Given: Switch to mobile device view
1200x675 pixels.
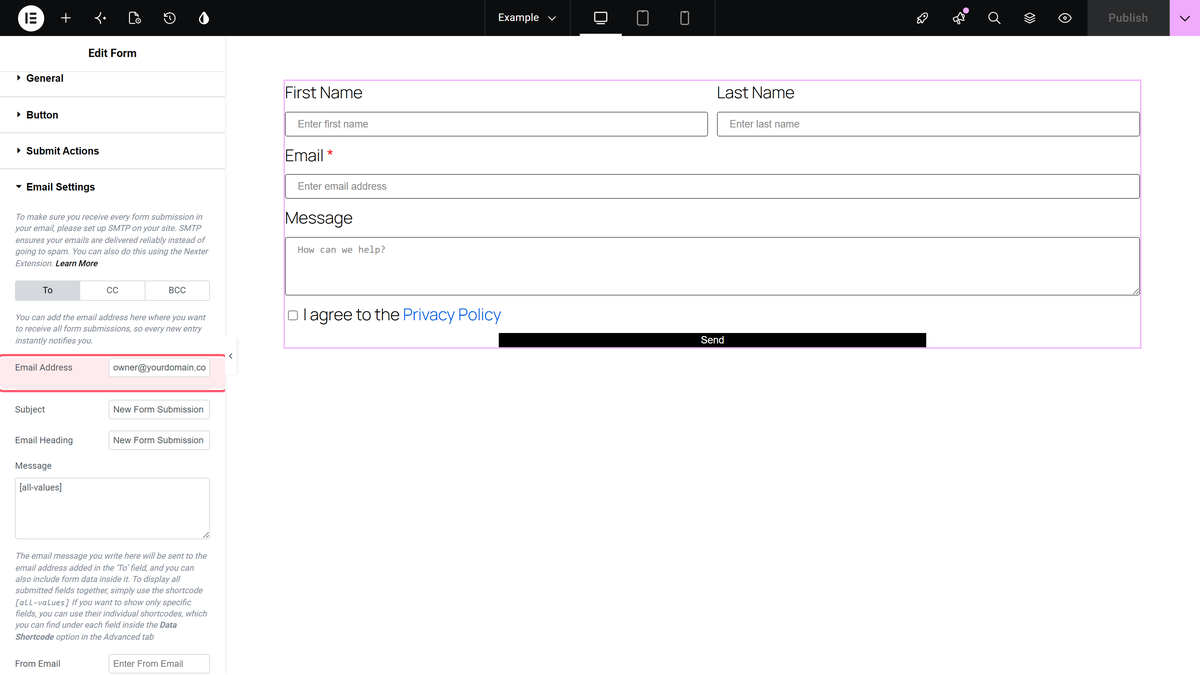Looking at the screenshot, I should pos(685,18).
